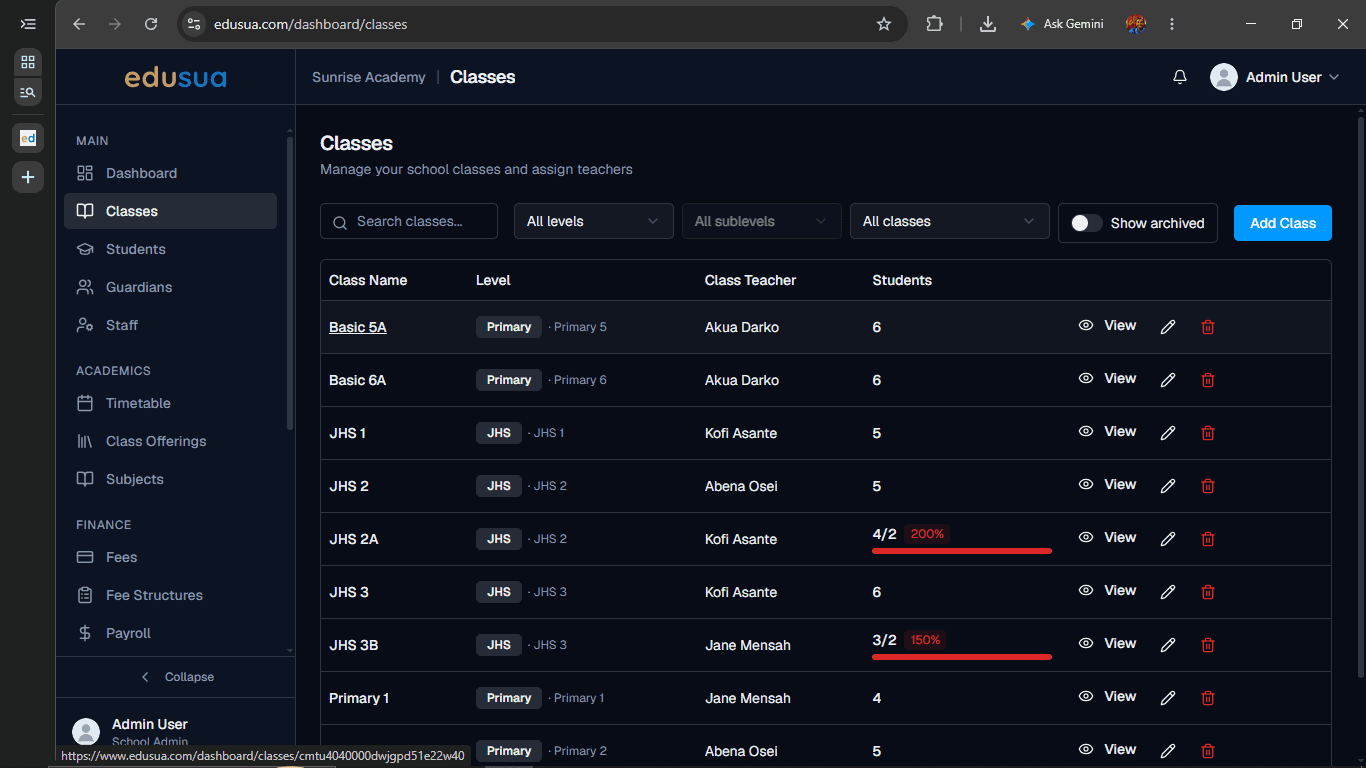
Task: Open Students in sidebar
Action: point(170,249)
